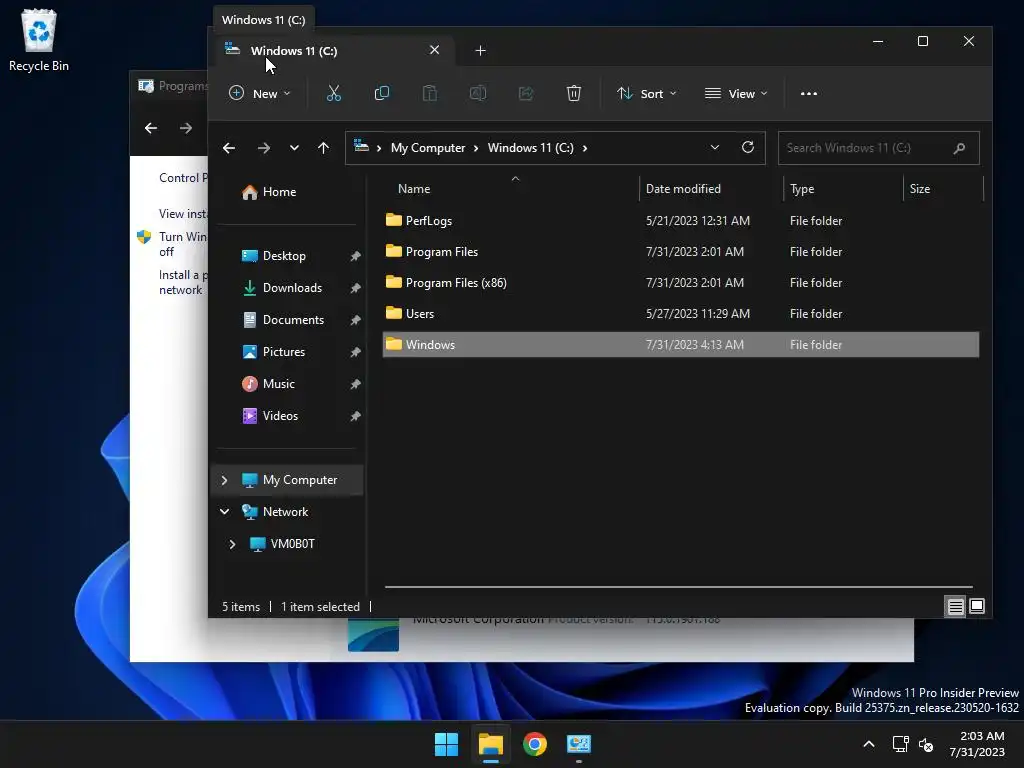Add a new Explorer tab

pyautogui.click(x=480, y=50)
